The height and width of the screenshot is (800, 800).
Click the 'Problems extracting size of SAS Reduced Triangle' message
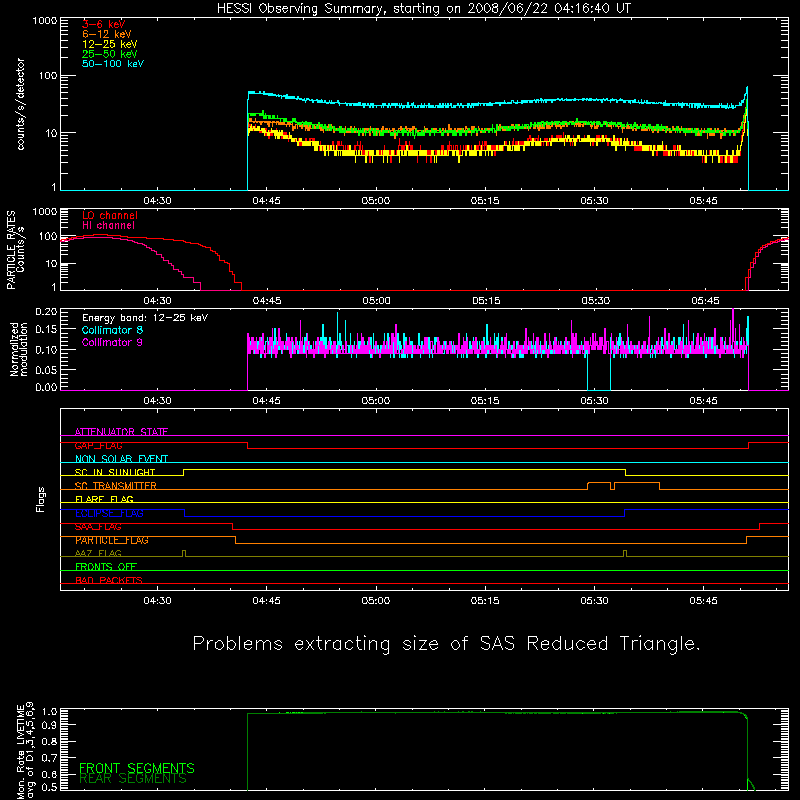point(446,644)
